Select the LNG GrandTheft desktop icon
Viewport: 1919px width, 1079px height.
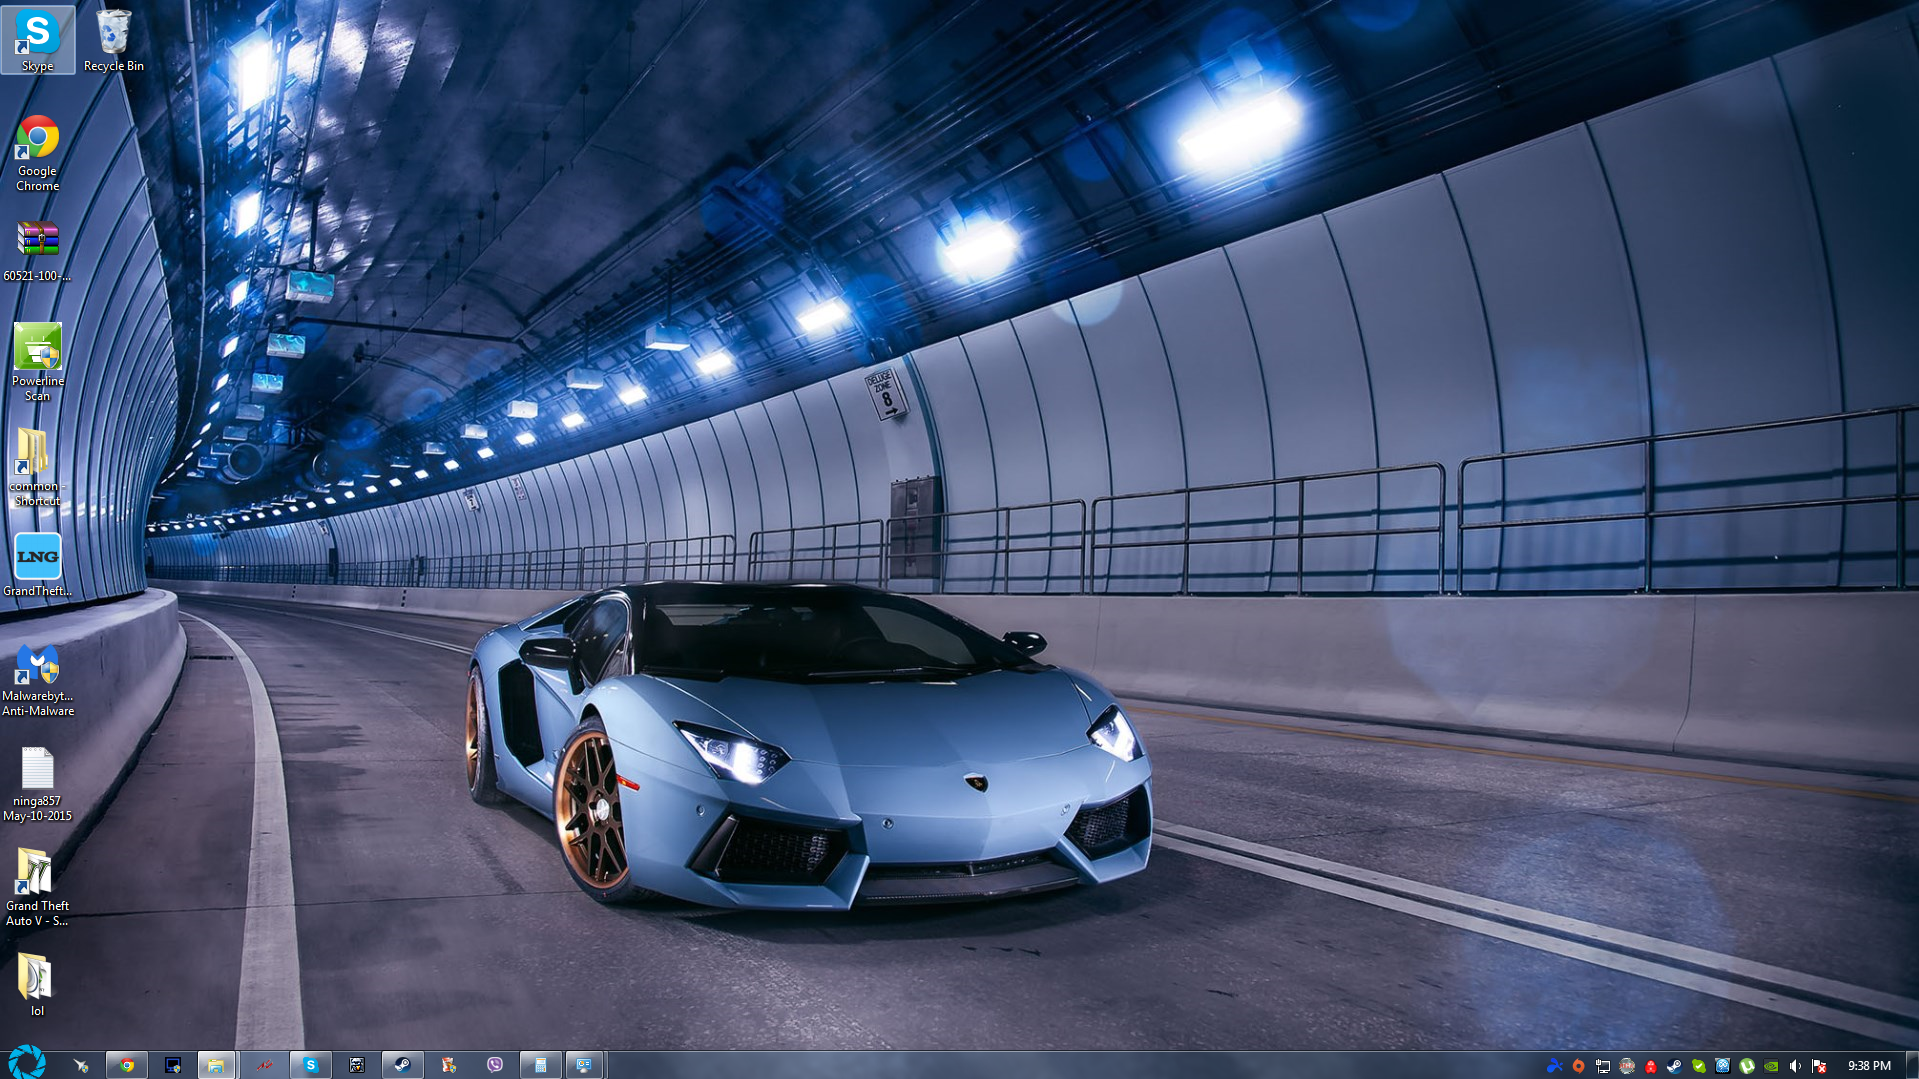[37, 565]
